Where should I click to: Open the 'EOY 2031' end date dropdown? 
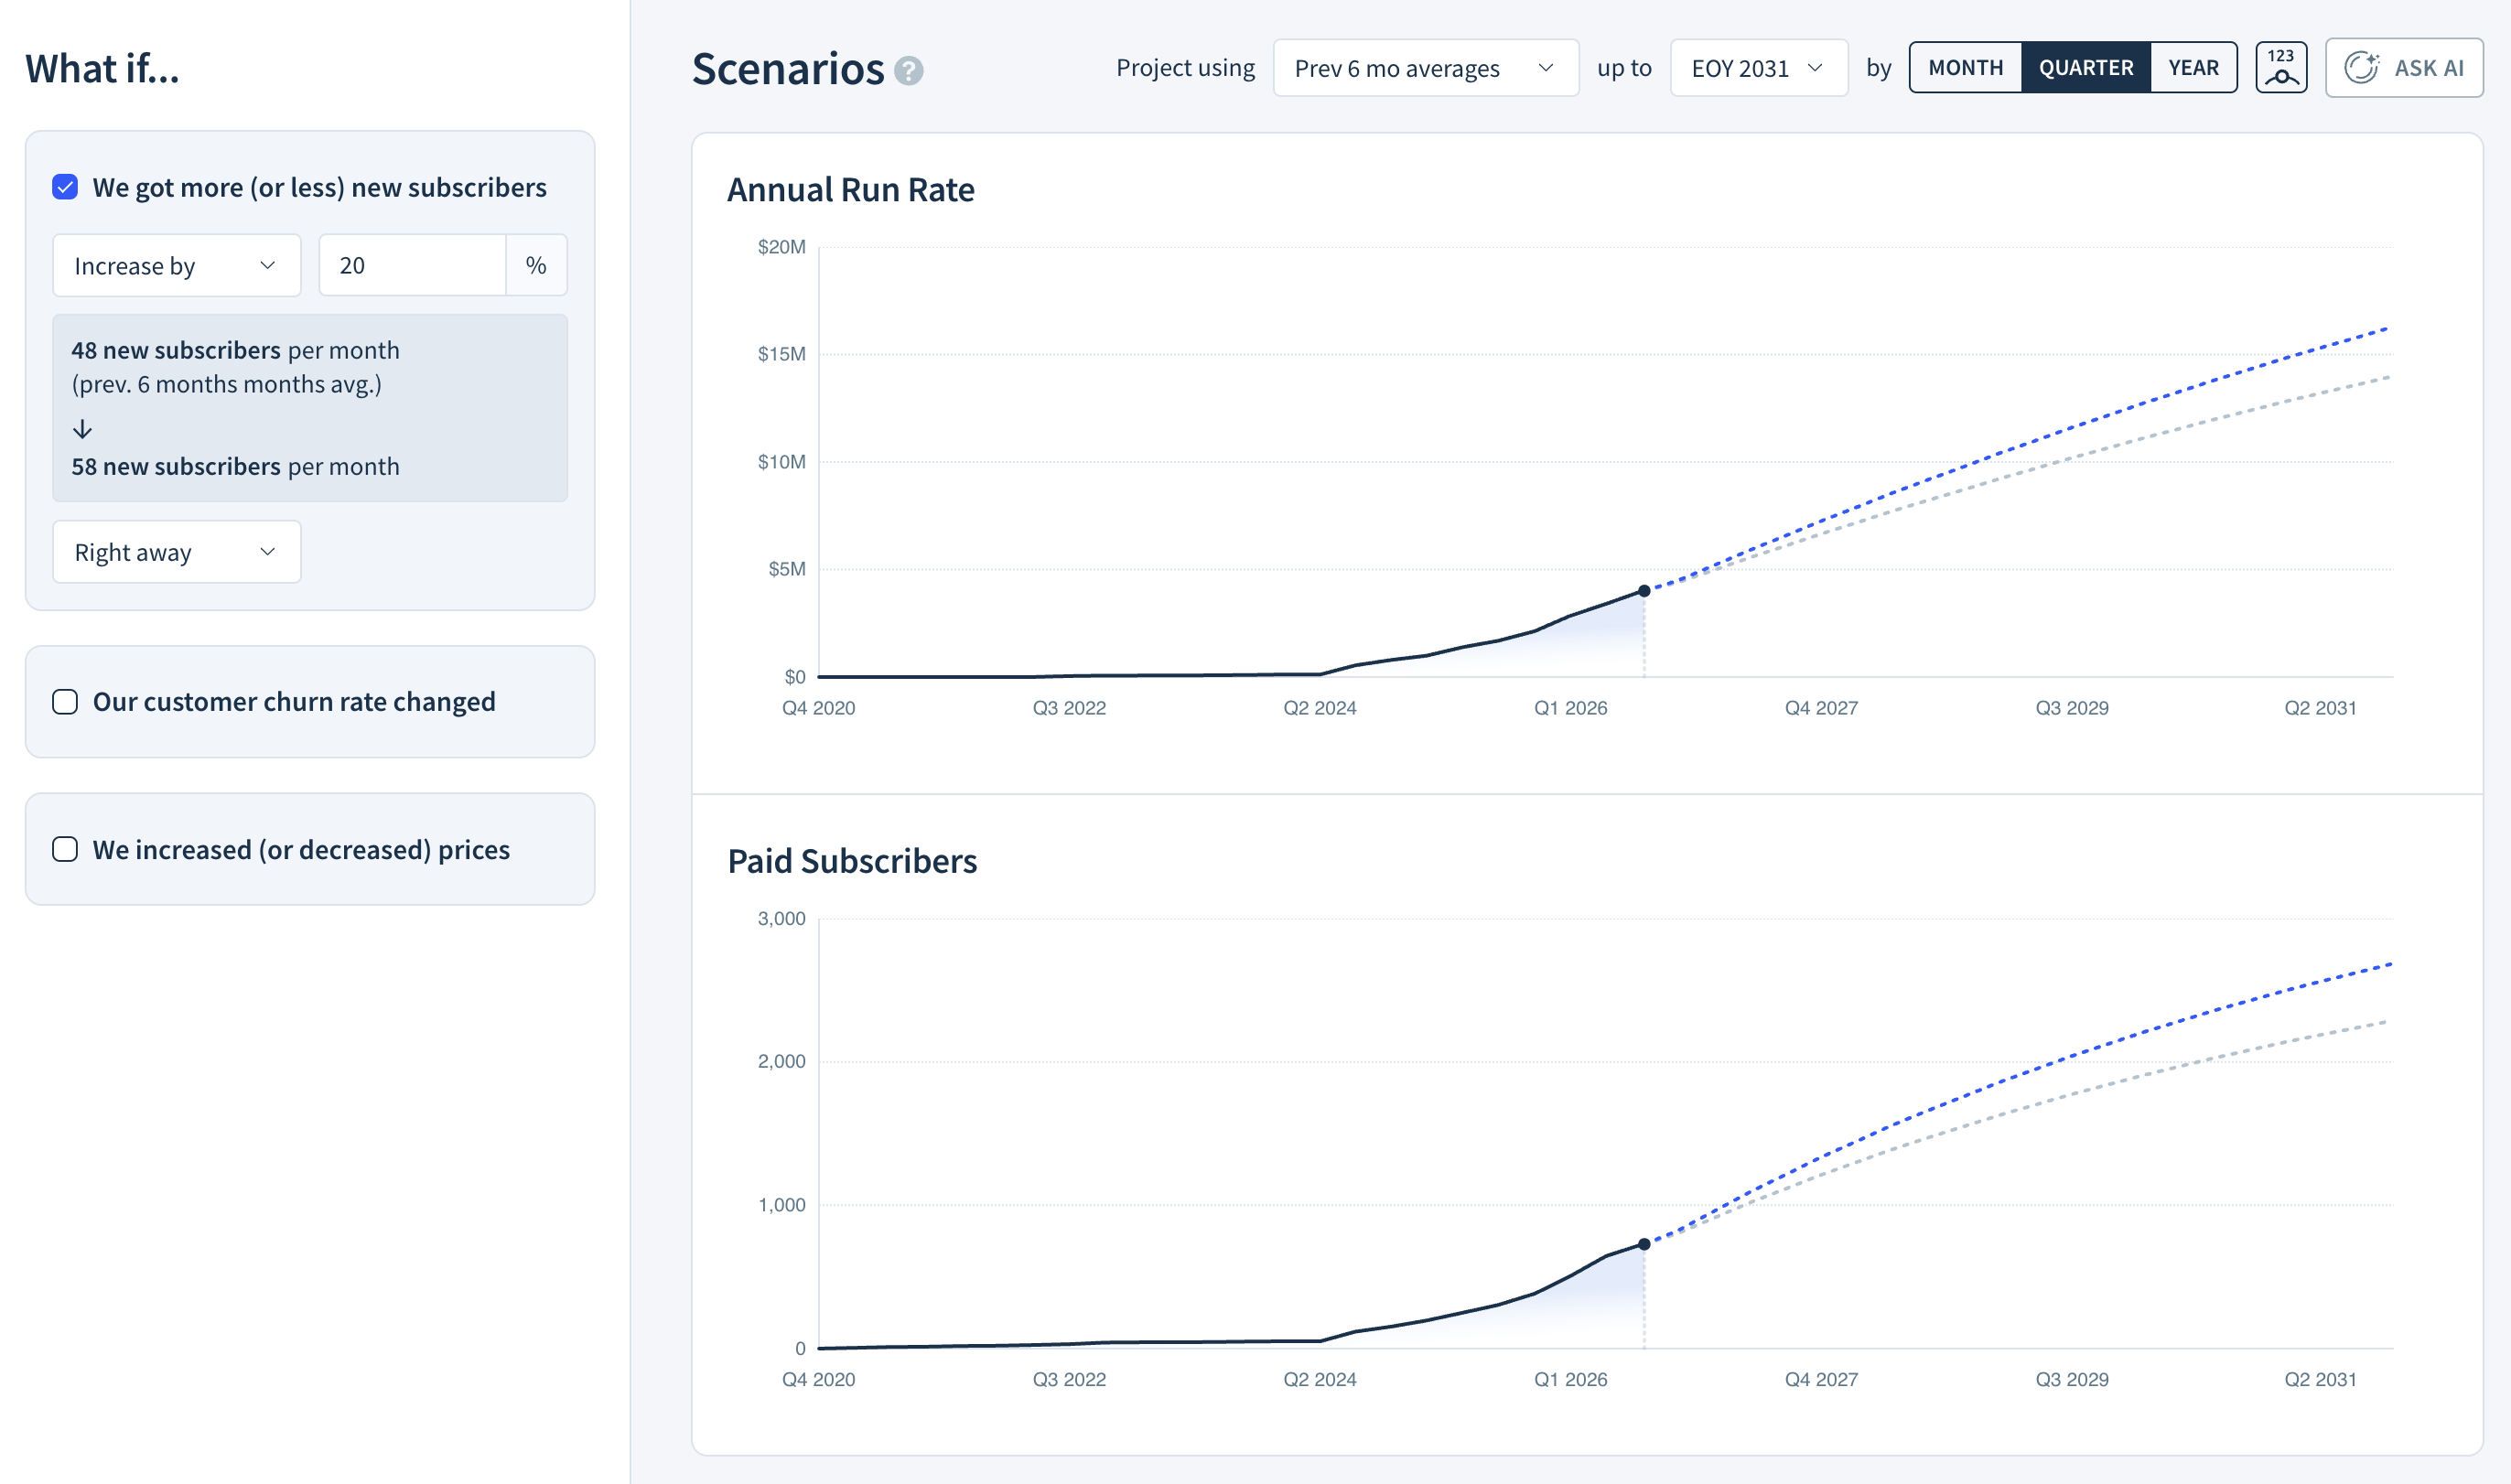point(1758,68)
